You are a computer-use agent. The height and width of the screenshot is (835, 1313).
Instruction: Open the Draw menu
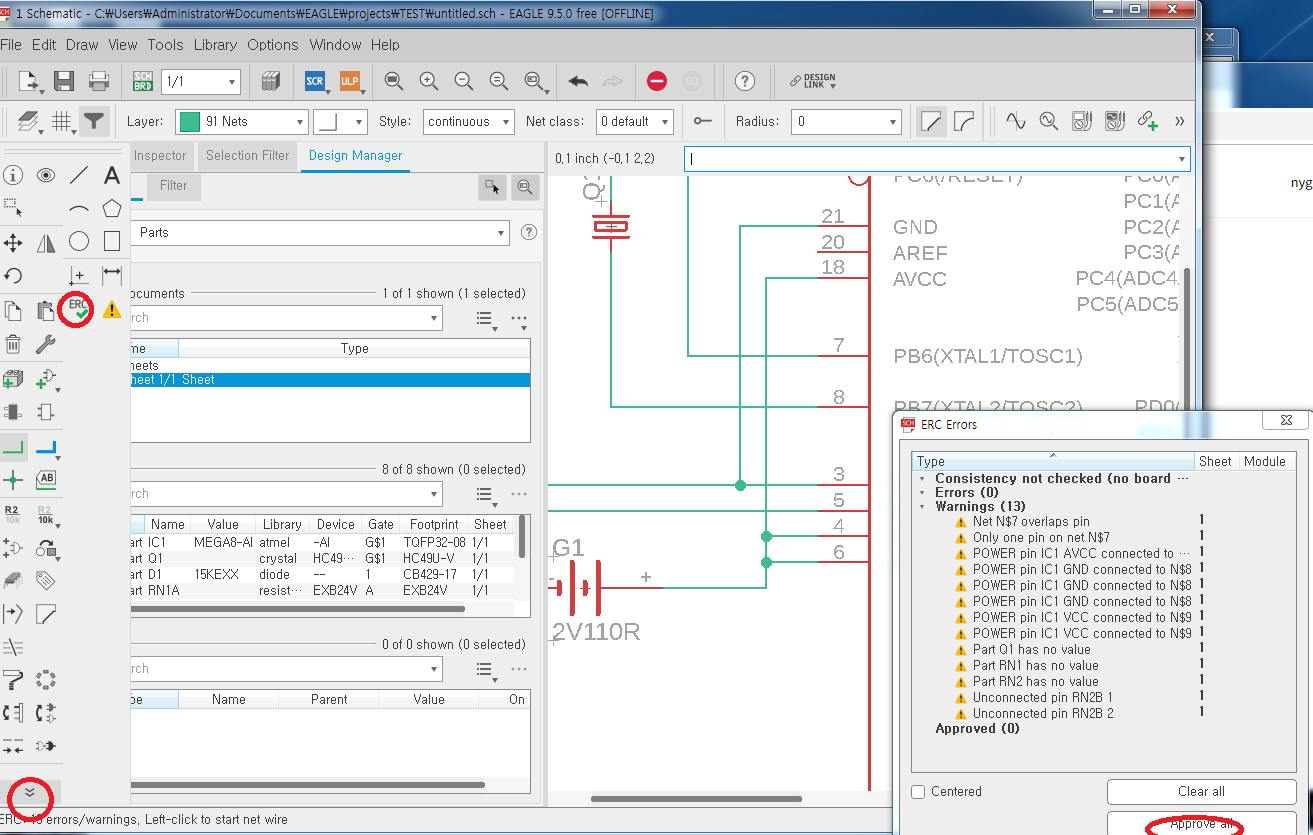82,45
